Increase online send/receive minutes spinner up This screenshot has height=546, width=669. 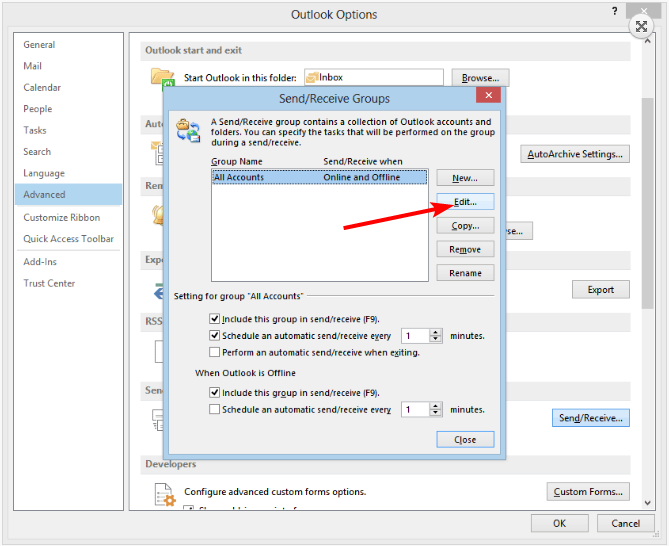(x=435, y=332)
